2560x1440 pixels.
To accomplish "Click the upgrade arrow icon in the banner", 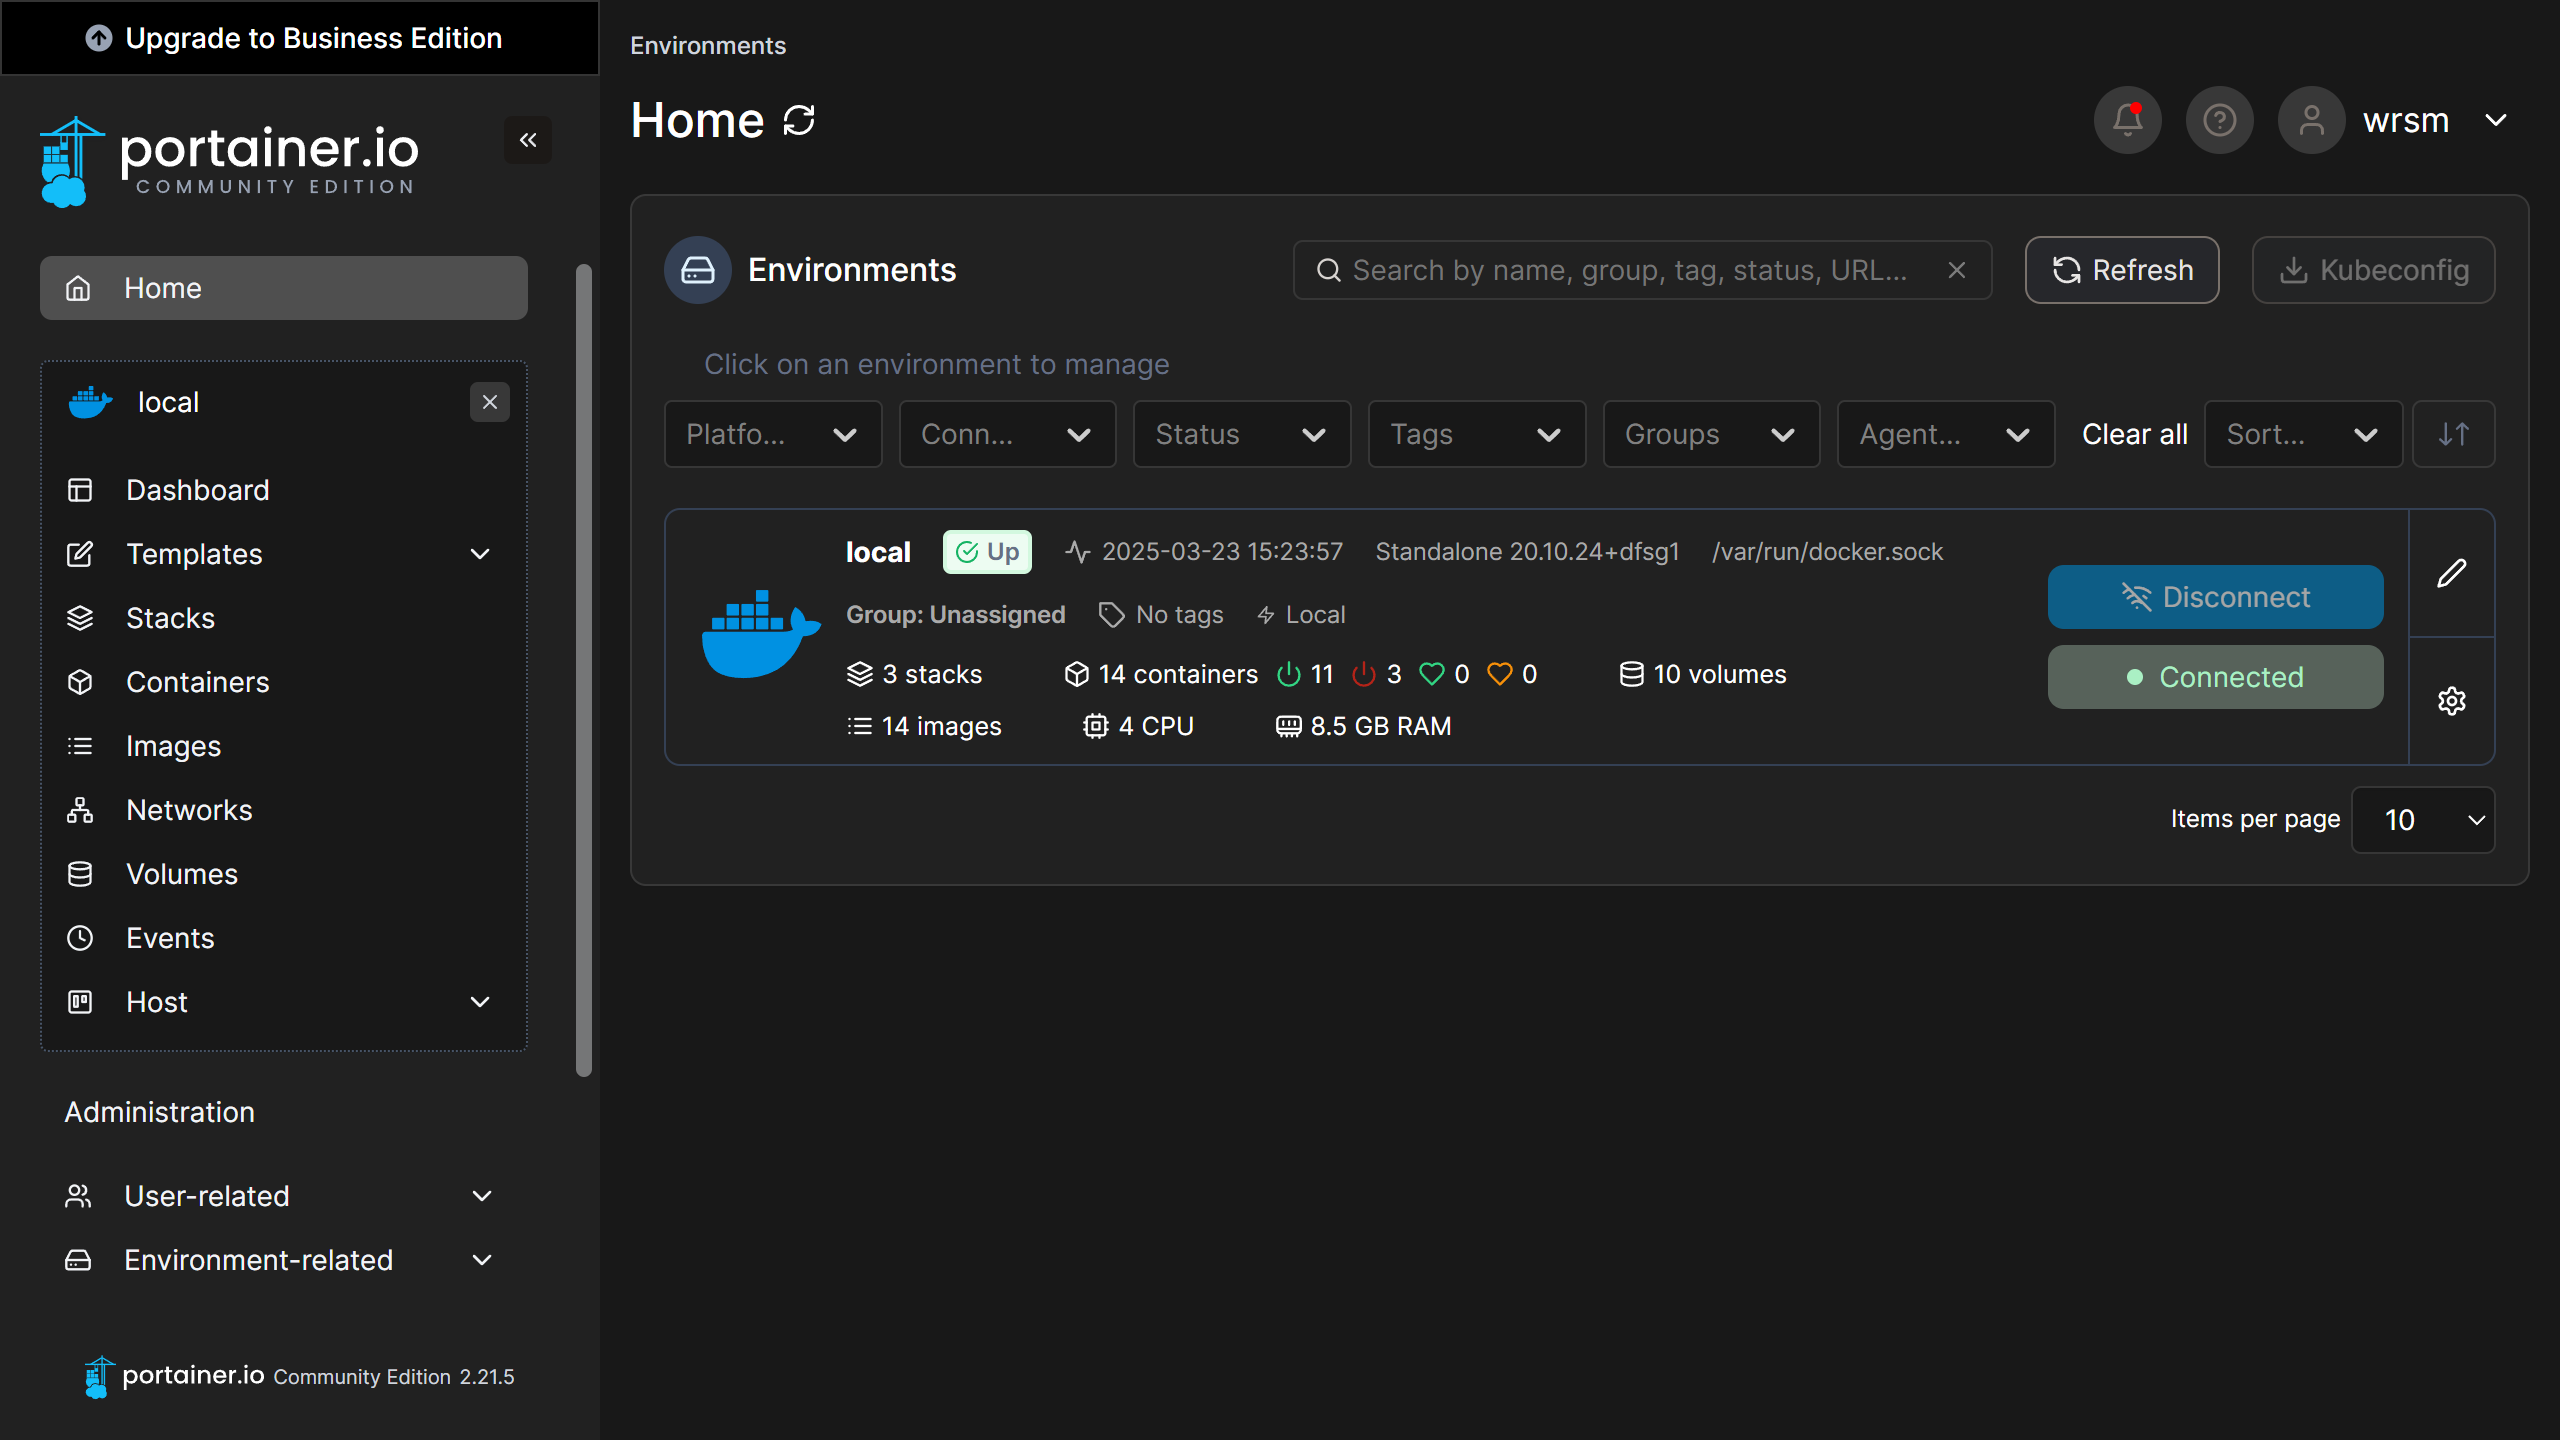I will coord(99,38).
